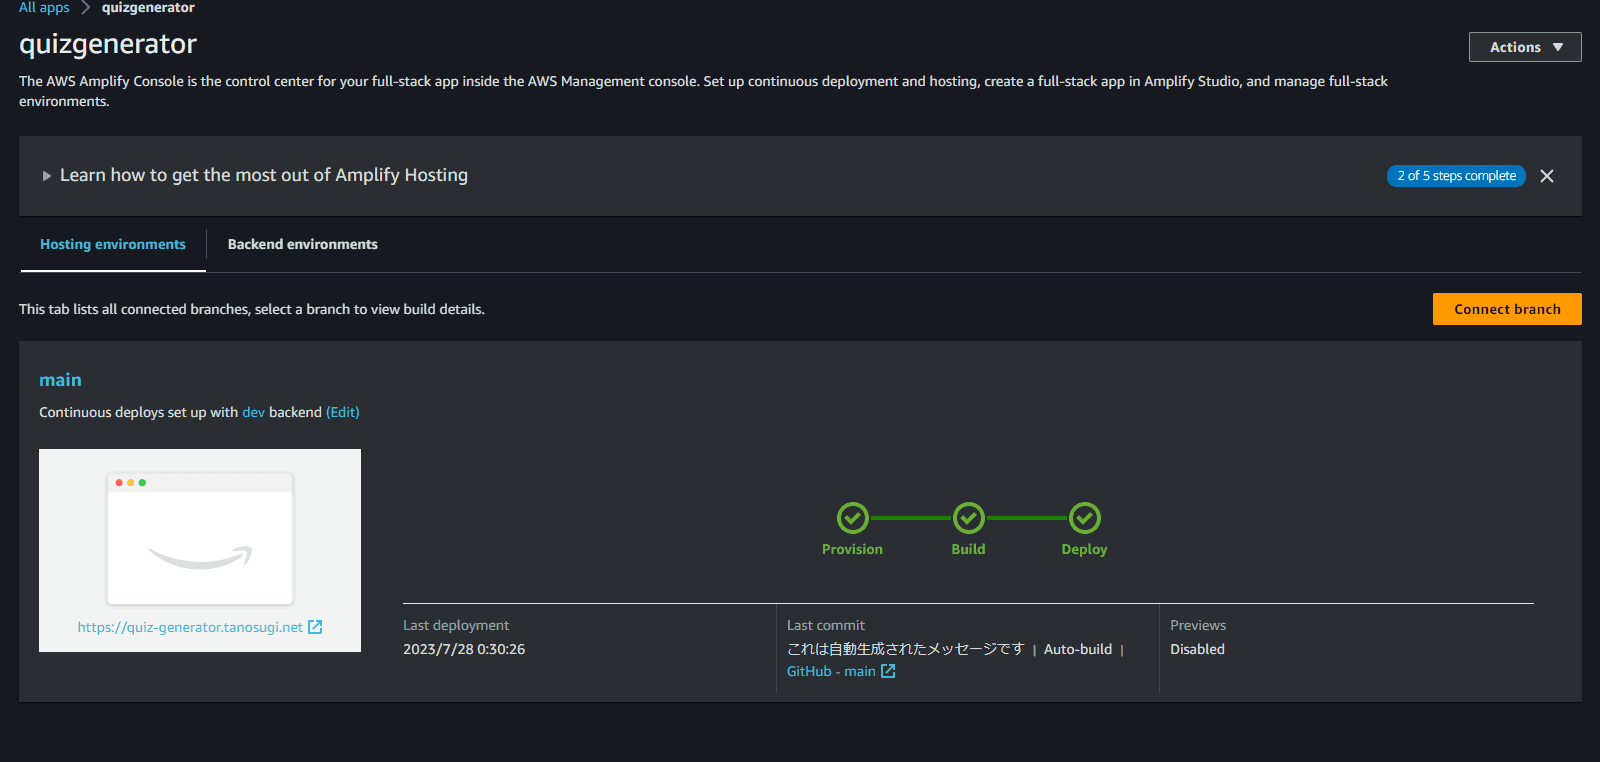
Task: Expand the Learn how Amplify Hosting triangle
Action: coord(46,176)
